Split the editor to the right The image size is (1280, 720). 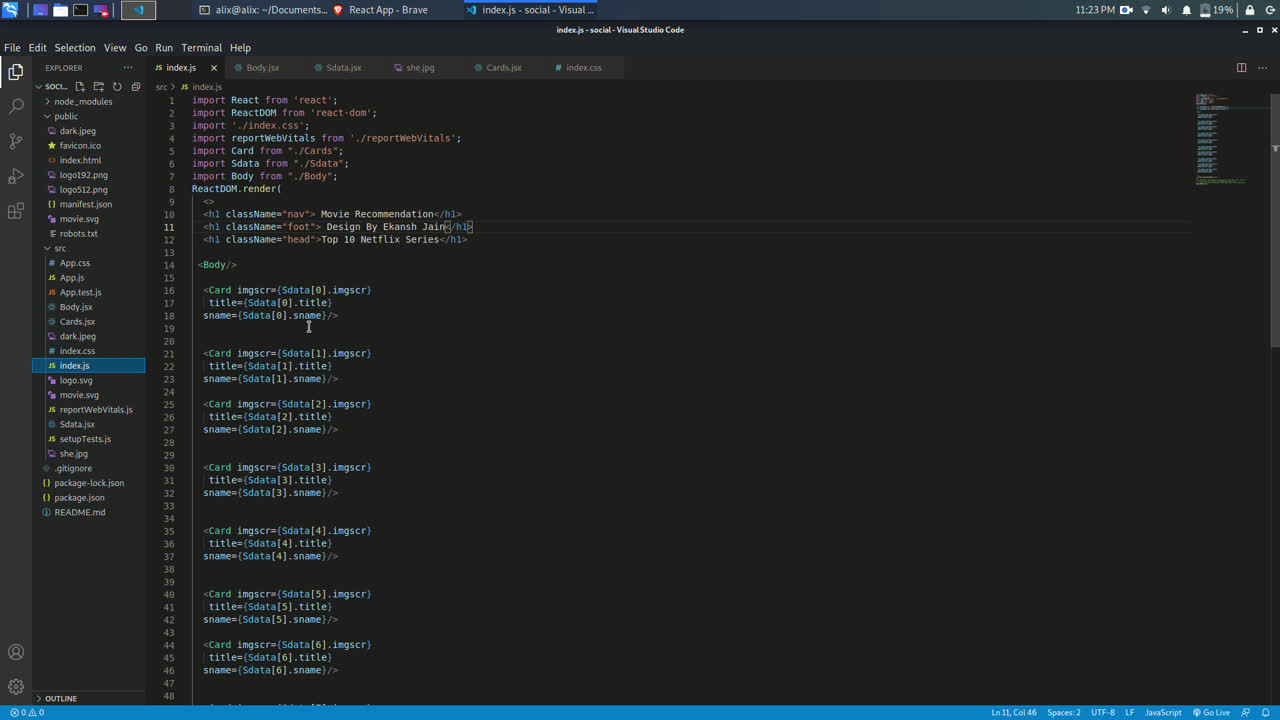click(1241, 68)
